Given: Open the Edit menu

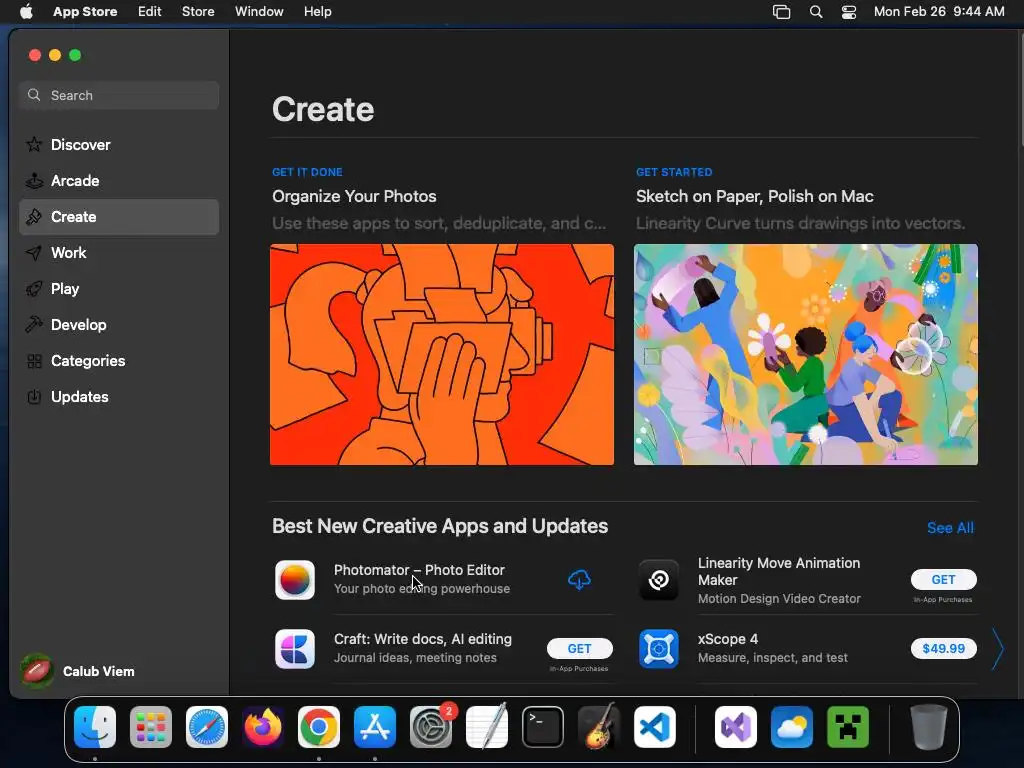Looking at the screenshot, I should click(150, 12).
